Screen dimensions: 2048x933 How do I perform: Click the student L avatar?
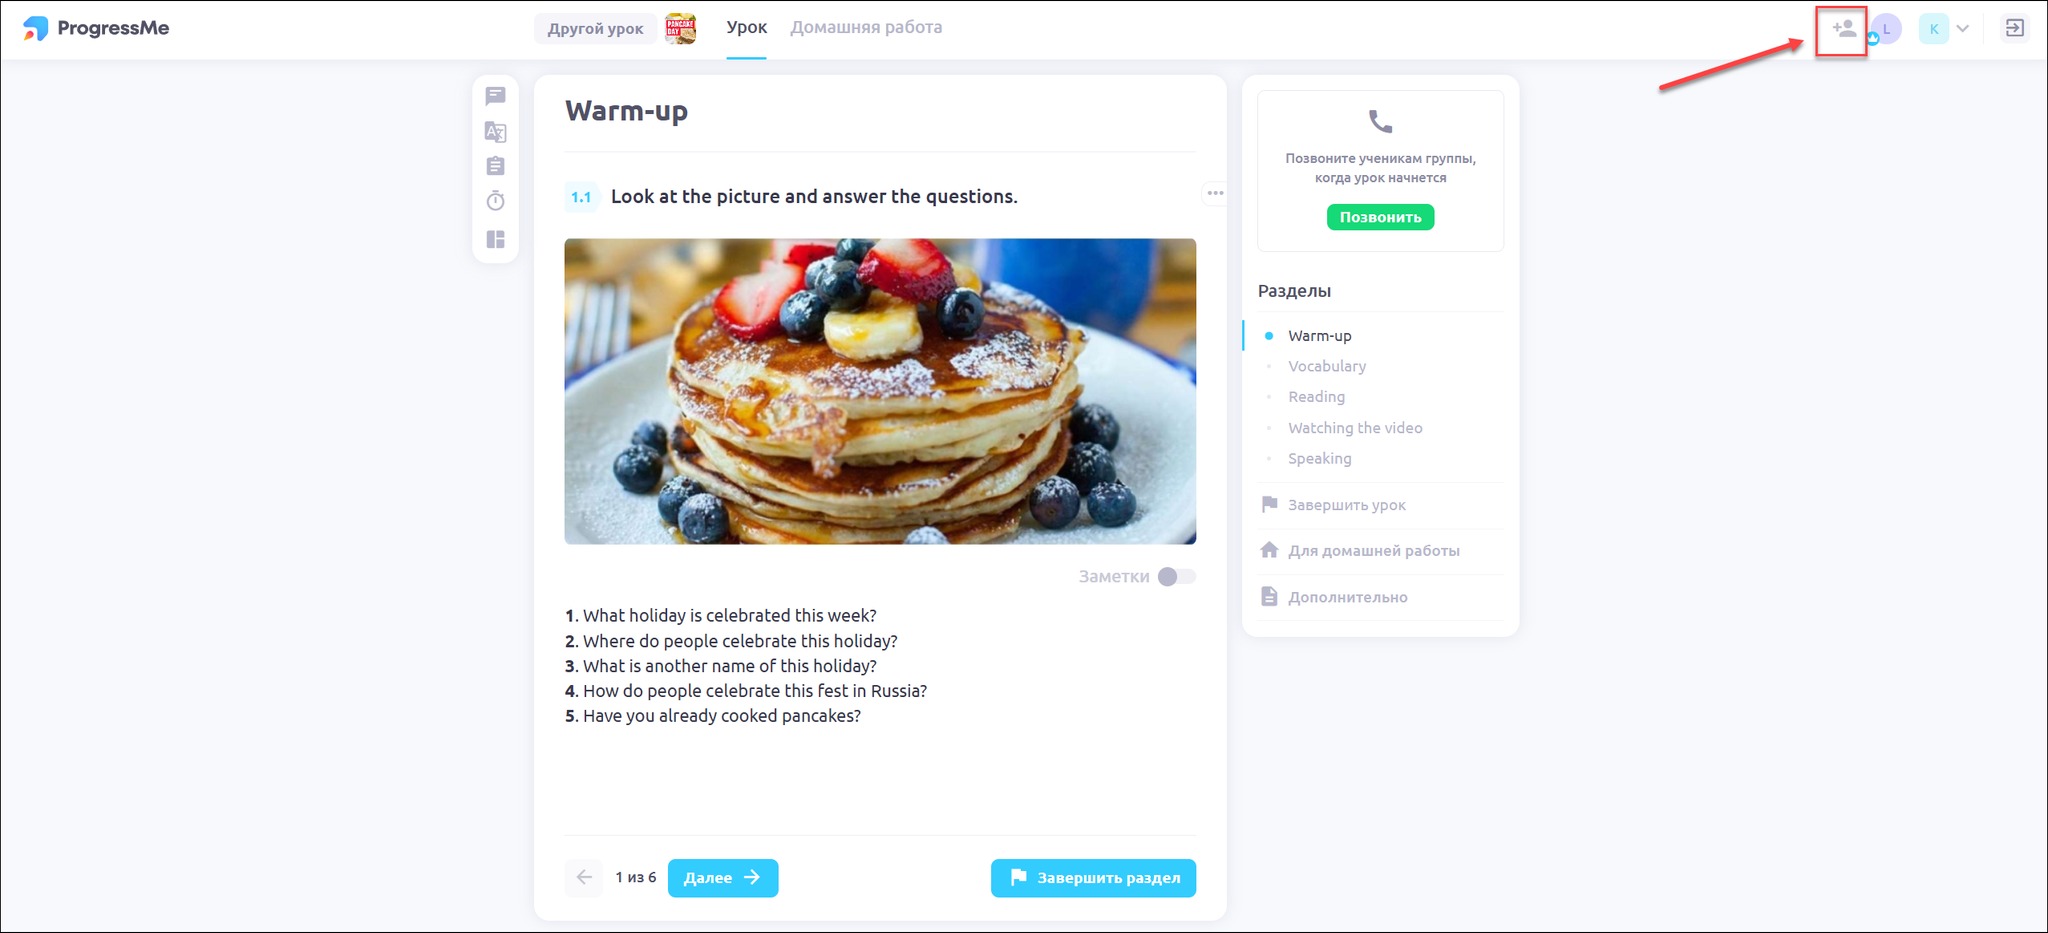point(1886,29)
